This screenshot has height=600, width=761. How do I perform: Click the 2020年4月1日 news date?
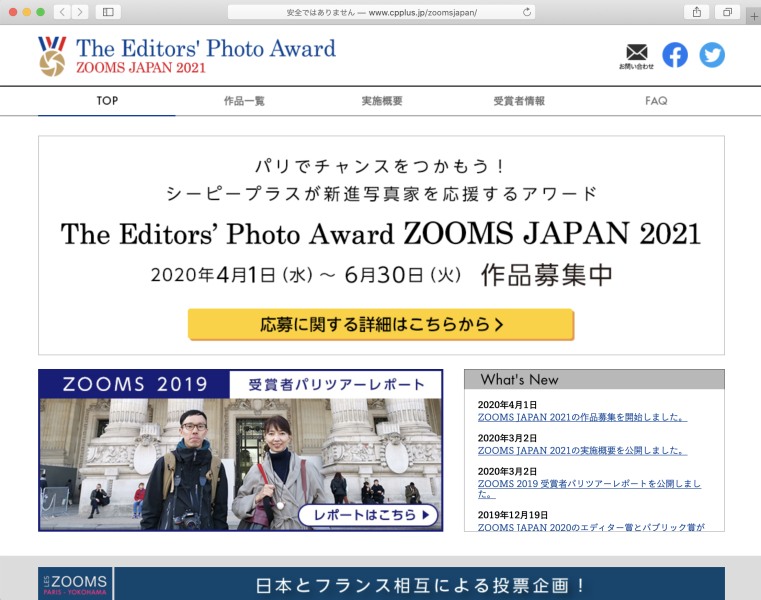pos(507,405)
